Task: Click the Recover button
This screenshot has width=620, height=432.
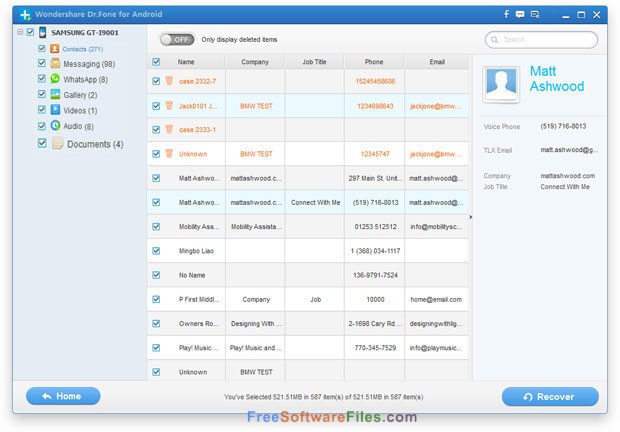Action: 550,396
